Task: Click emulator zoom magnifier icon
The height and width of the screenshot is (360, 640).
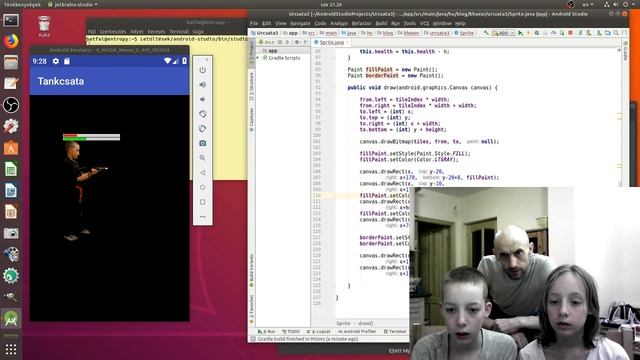Action: point(202,158)
